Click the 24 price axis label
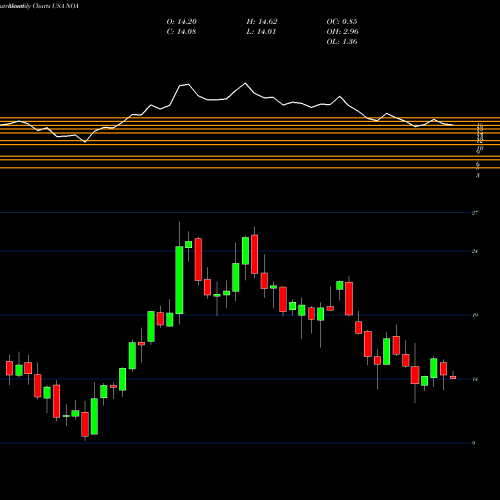Viewport: 500px width, 500px height. coord(475,251)
